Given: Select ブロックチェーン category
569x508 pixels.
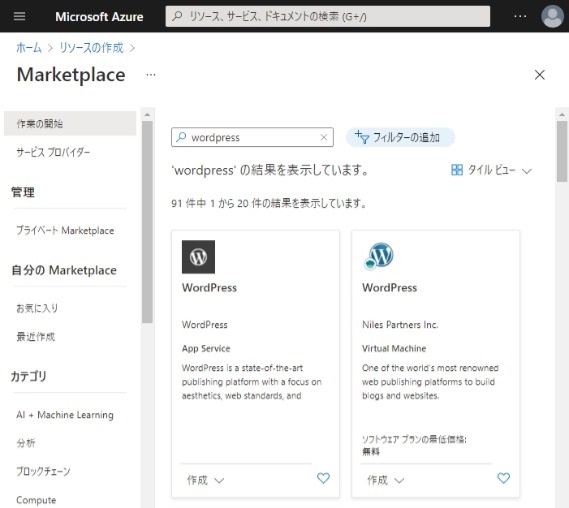Looking at the screenshot, I should (43, 471).
